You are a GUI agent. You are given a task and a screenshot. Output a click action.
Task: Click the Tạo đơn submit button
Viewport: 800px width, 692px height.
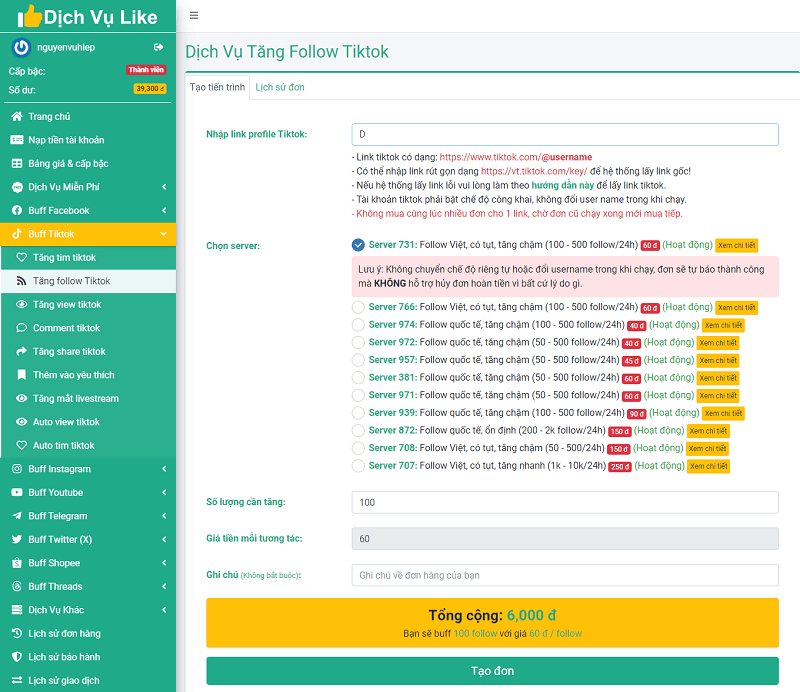[492, 671]
